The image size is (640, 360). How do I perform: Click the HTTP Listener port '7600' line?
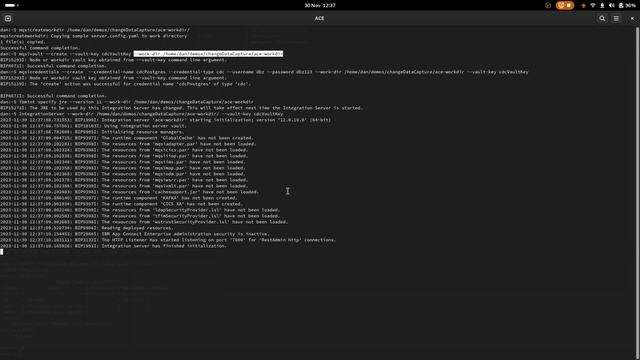(168, 240)
